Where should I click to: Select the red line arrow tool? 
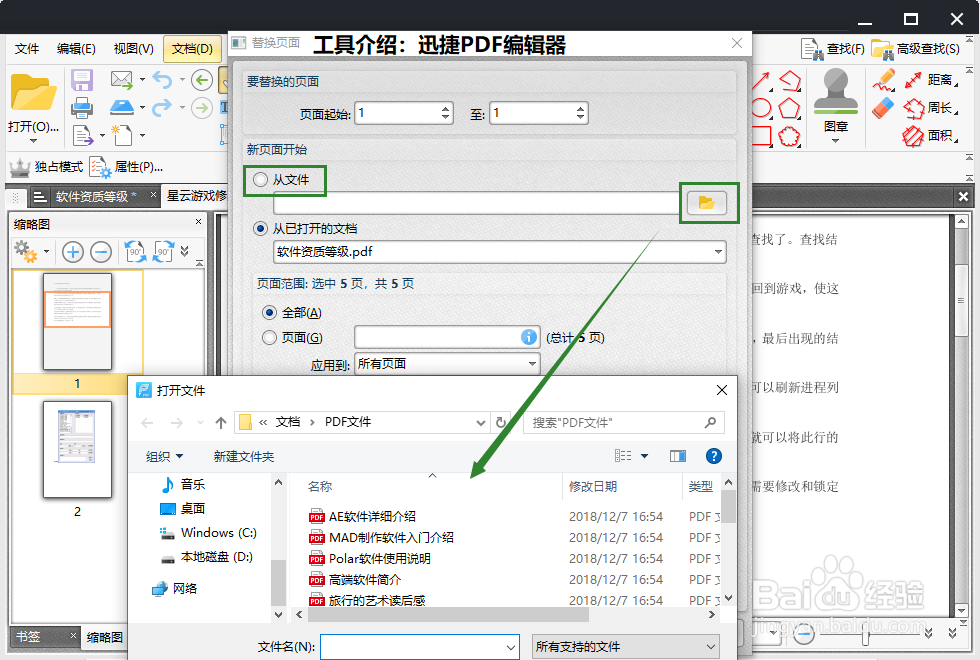click(x=761, y=80)
